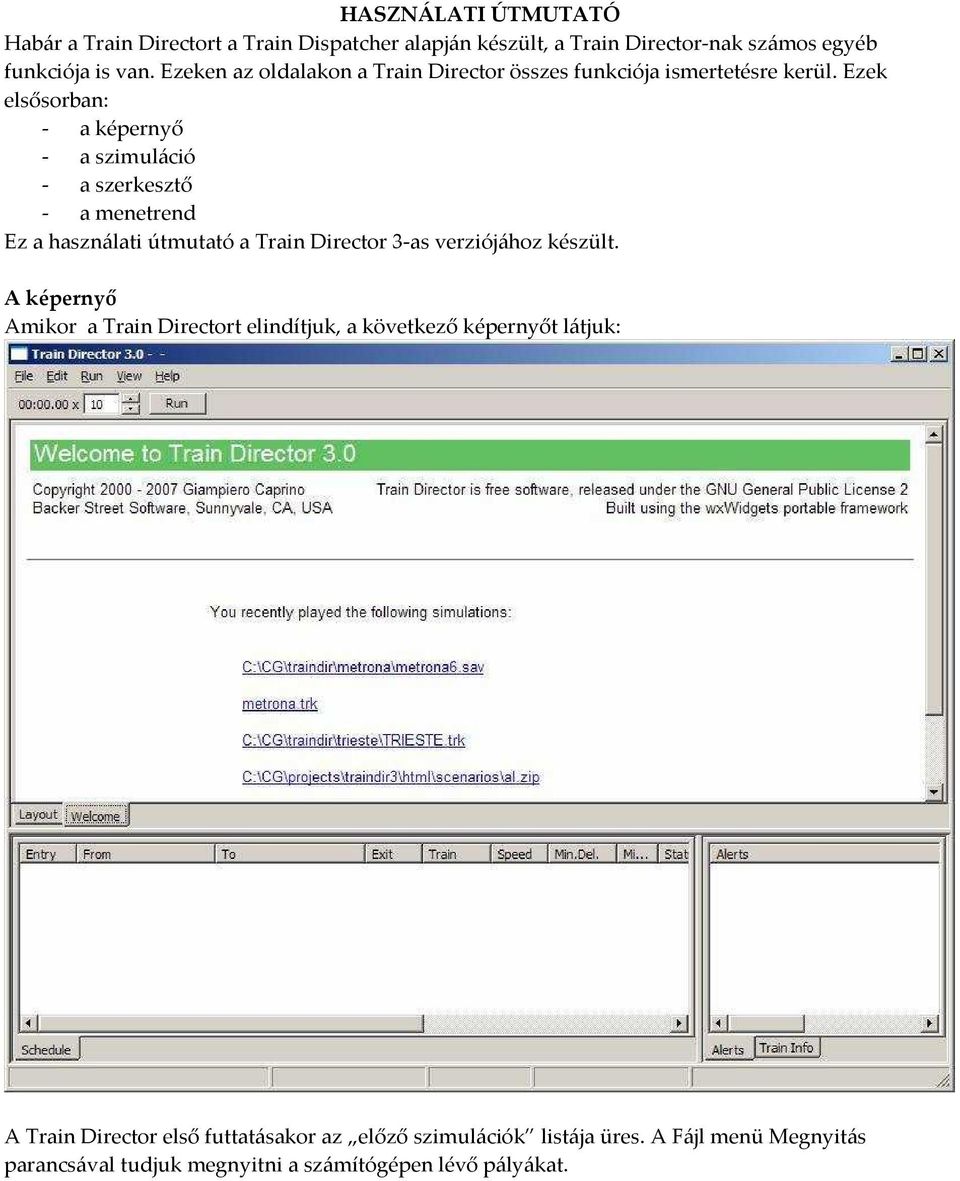The image size is (960, 1181).
Task: Select the Train Info tab
Action: 786,1048
